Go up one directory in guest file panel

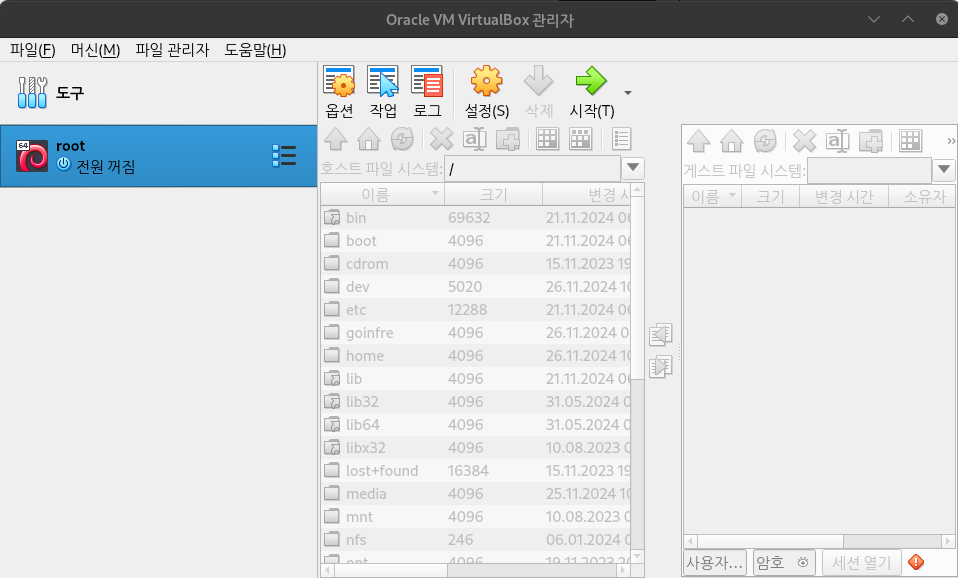click(x=699, y=141)
